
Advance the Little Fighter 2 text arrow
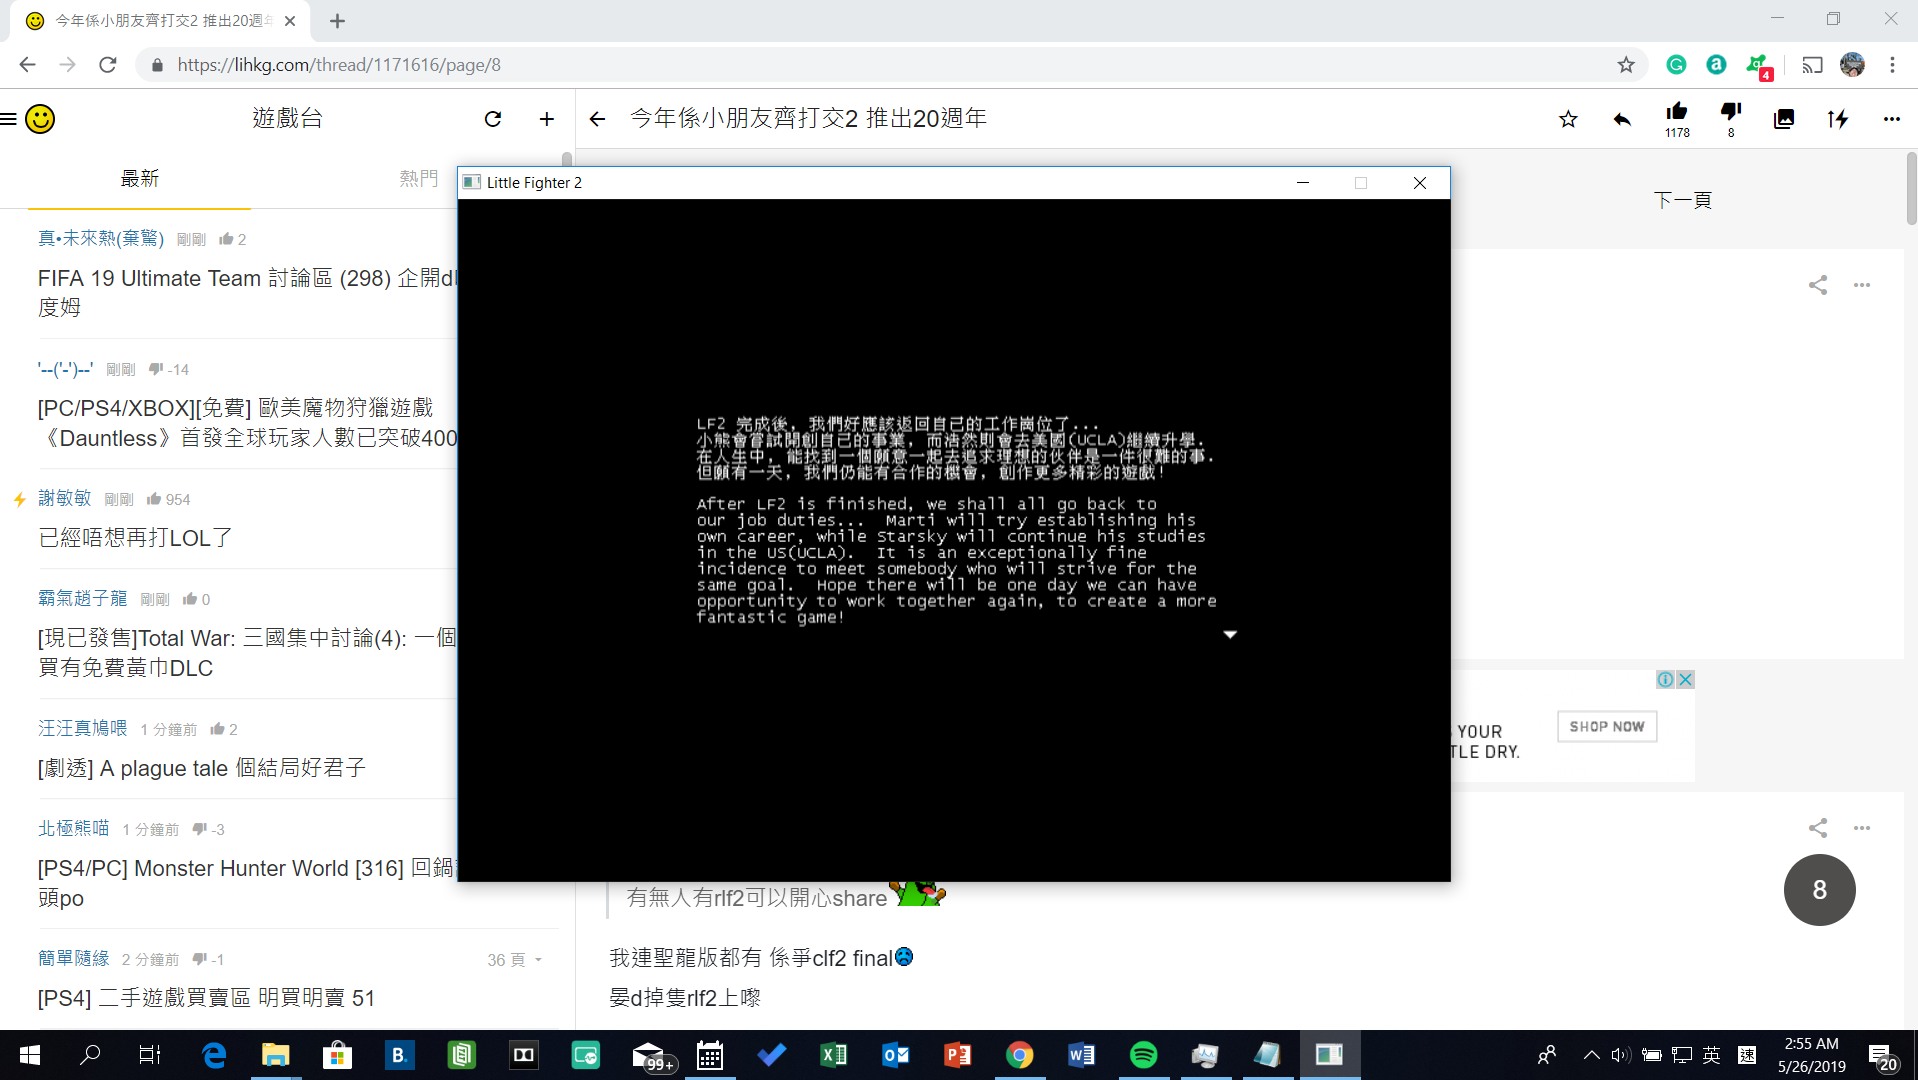tap(1230, 634)
